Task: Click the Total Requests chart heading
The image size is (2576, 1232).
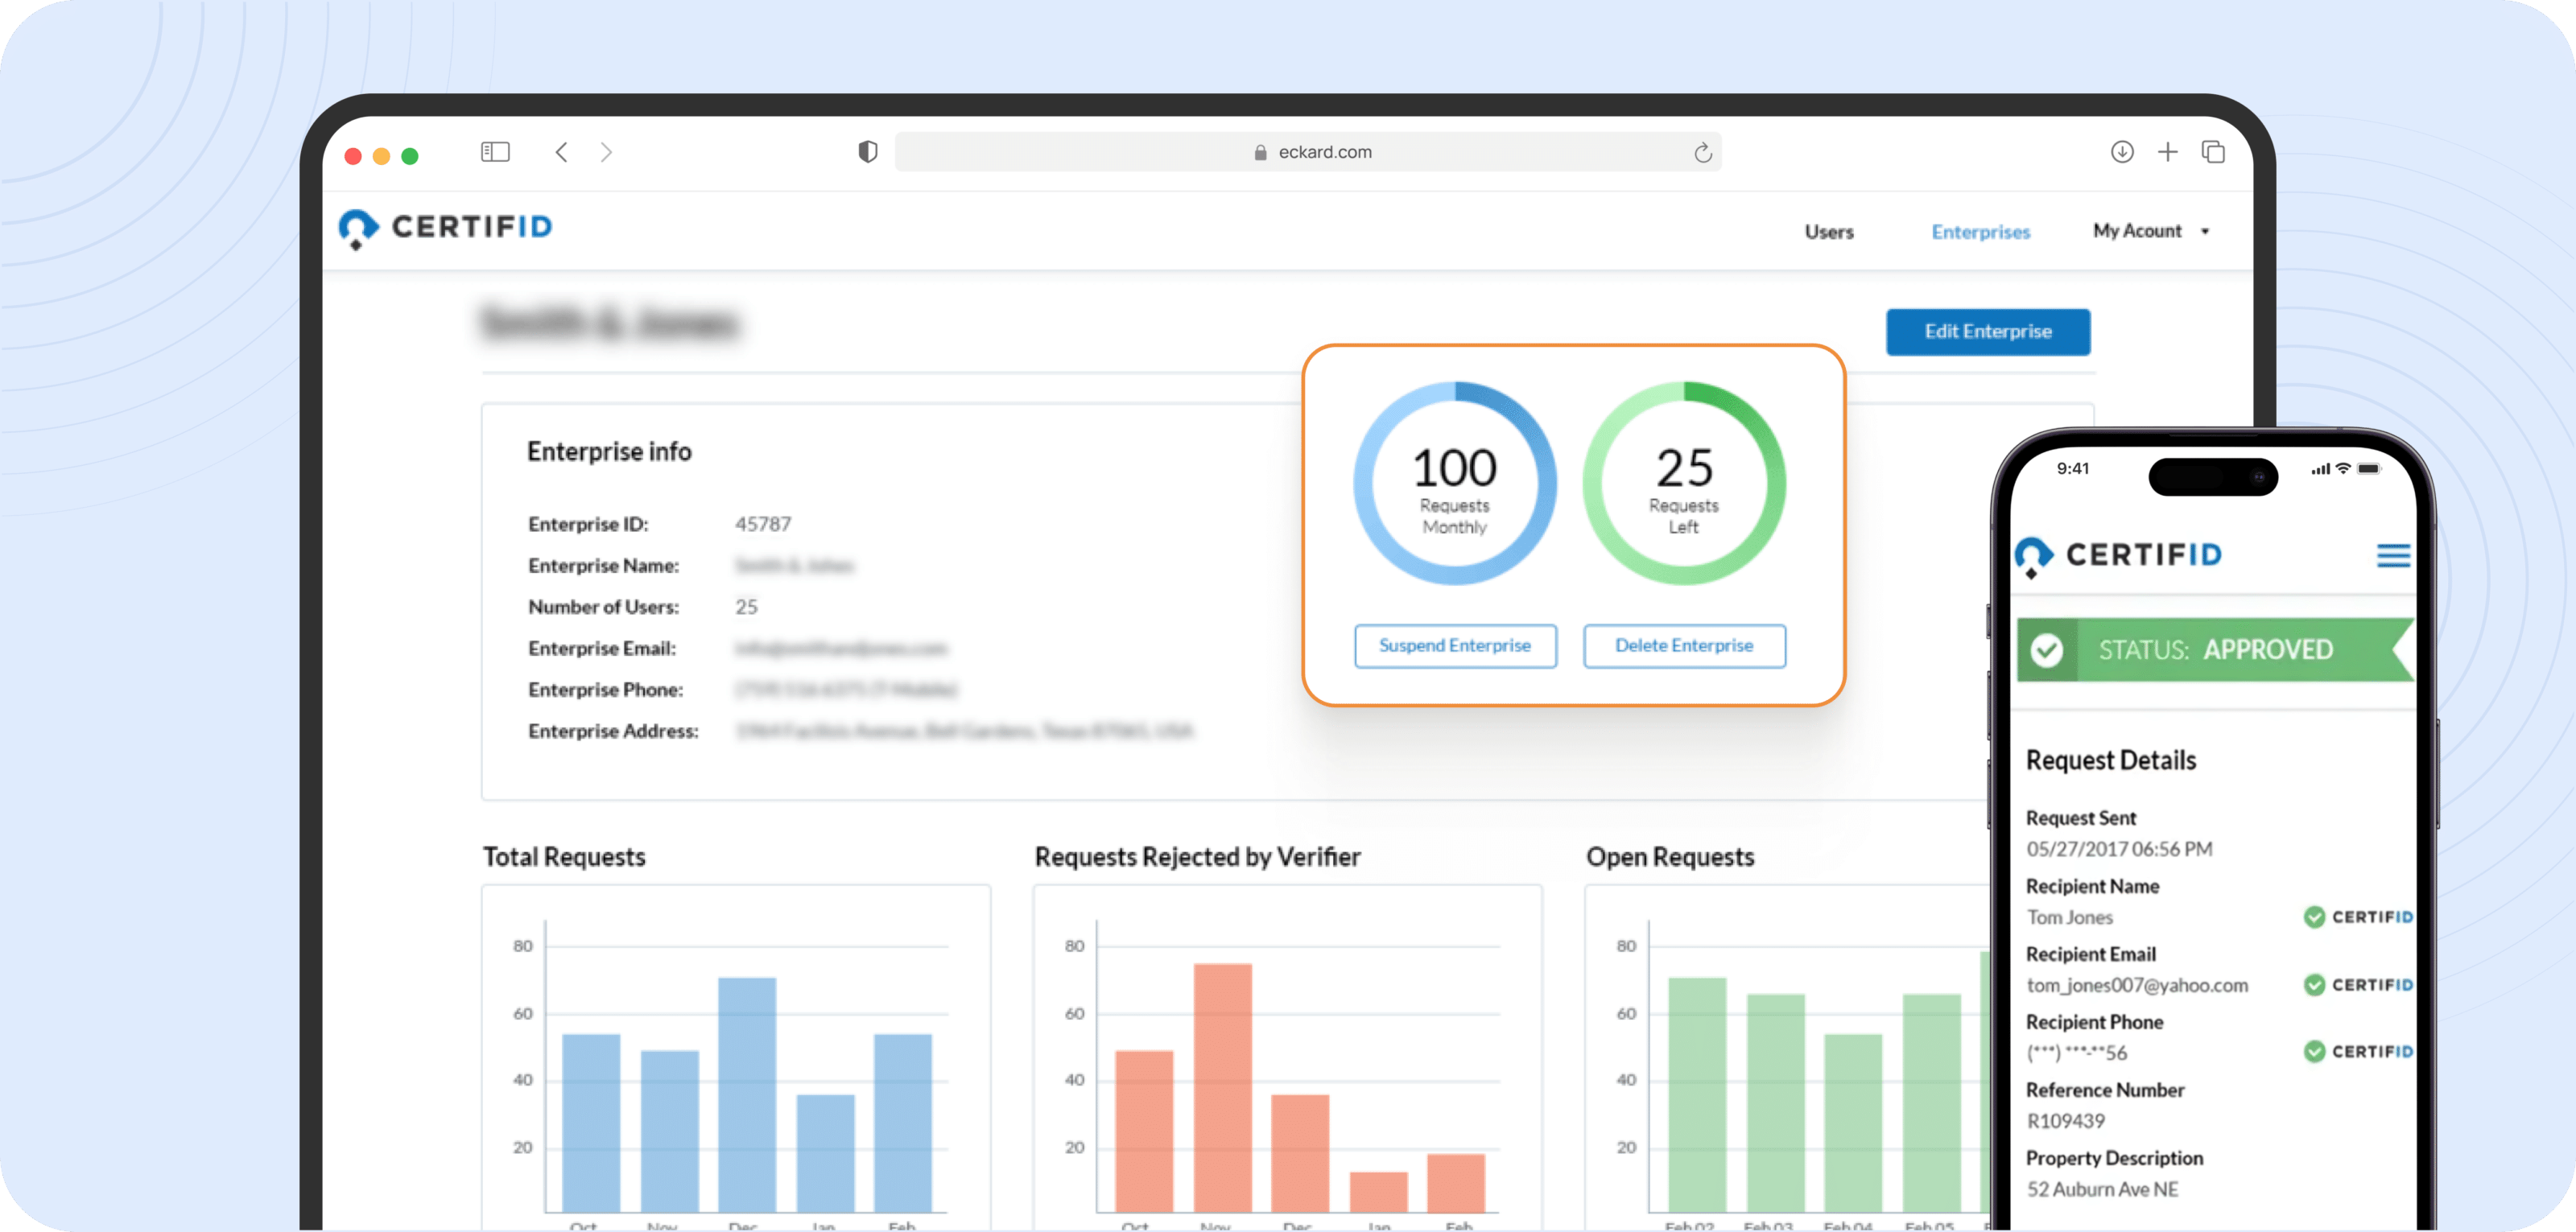Action: [564, 857]
